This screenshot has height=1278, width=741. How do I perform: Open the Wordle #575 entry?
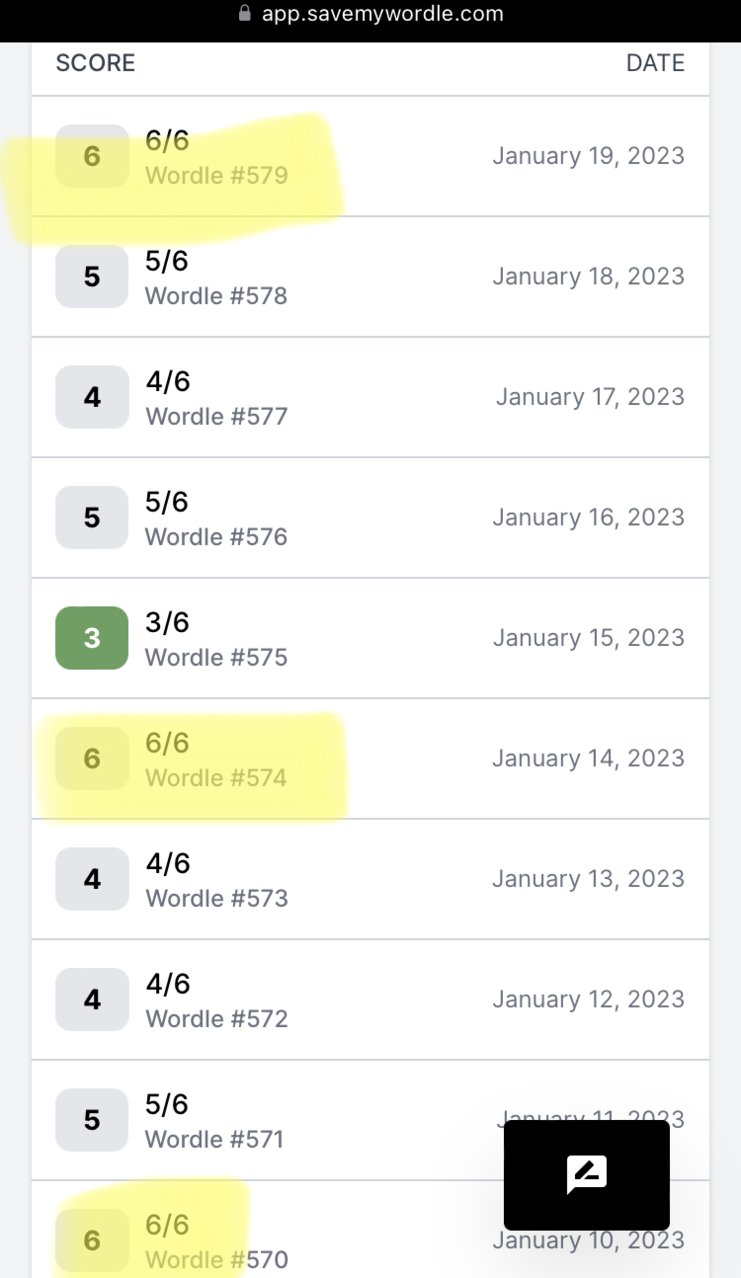coord(370,638)
